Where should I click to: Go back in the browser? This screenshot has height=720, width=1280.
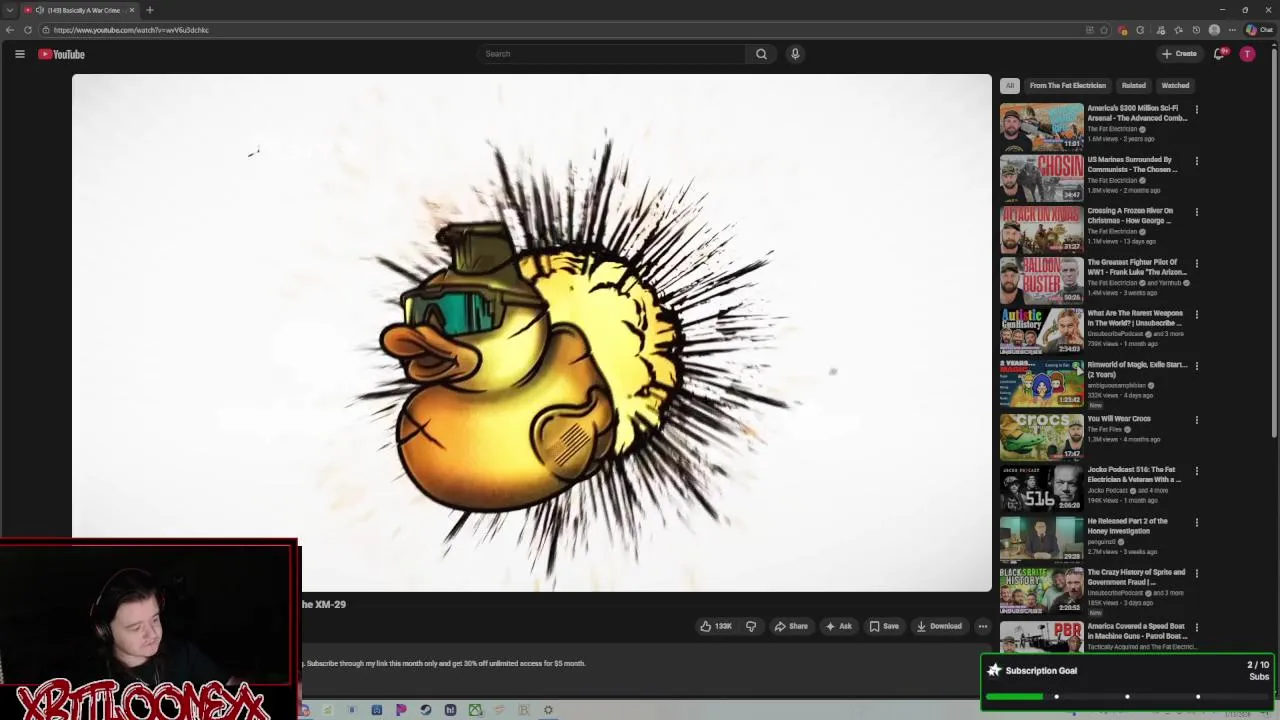click(10, 30)
